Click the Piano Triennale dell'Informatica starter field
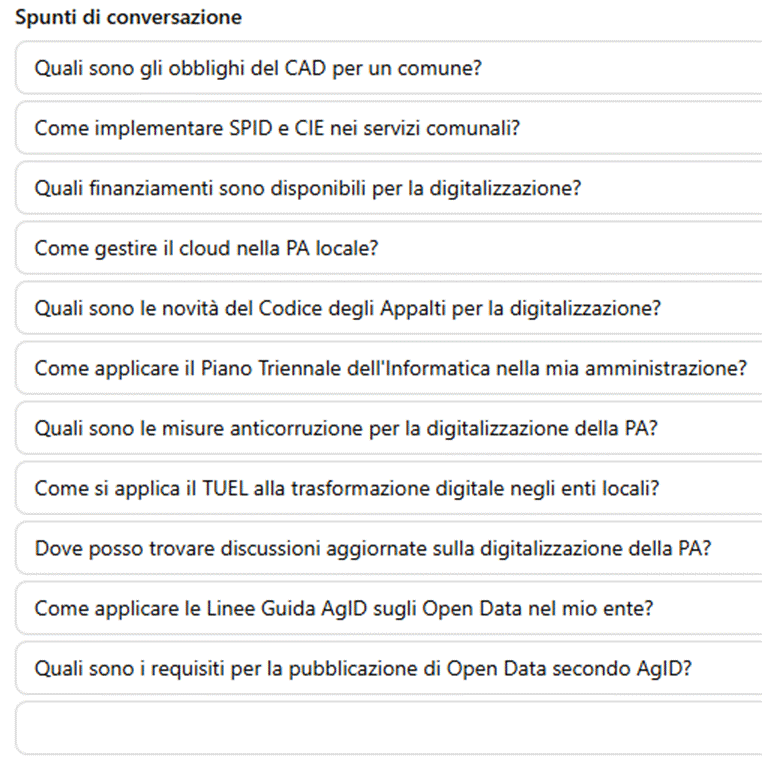This screenshot has width=762, height=767. [389, 368]
